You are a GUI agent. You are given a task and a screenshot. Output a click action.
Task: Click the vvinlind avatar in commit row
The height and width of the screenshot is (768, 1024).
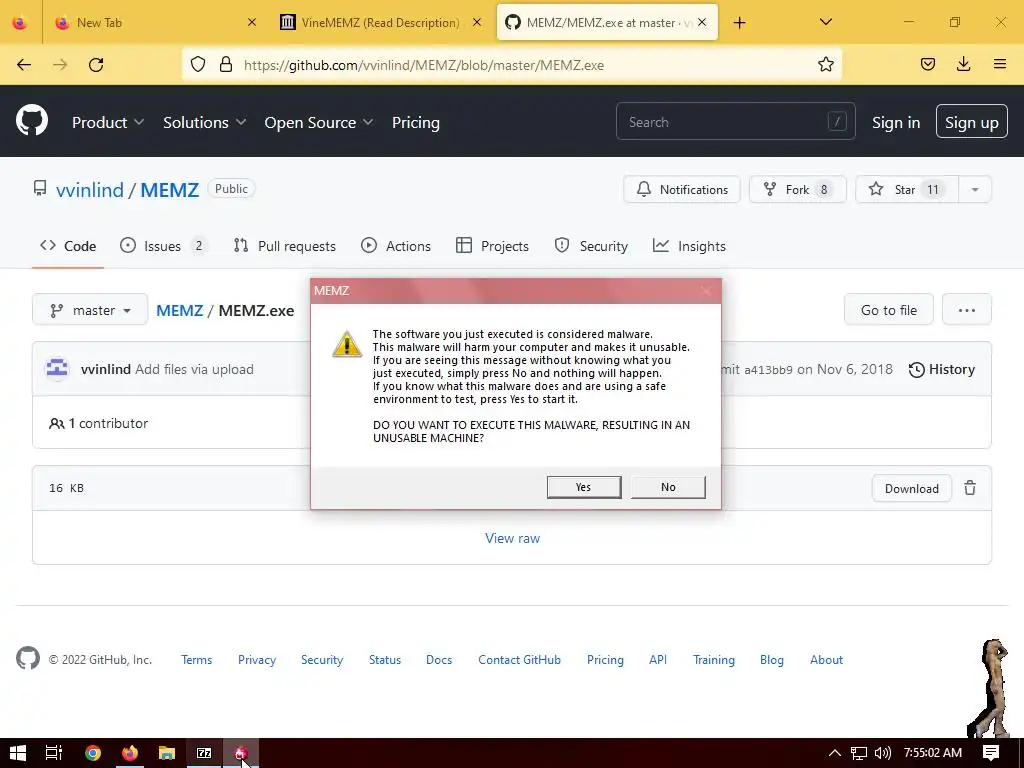coord(57,369)
